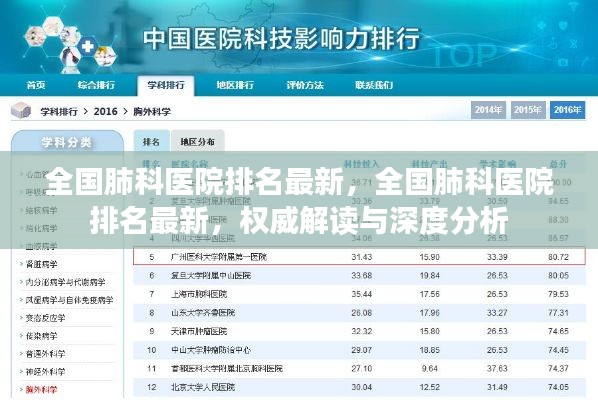
Task: Open the 综合排行 navigation item
Action: coord(96,85)
